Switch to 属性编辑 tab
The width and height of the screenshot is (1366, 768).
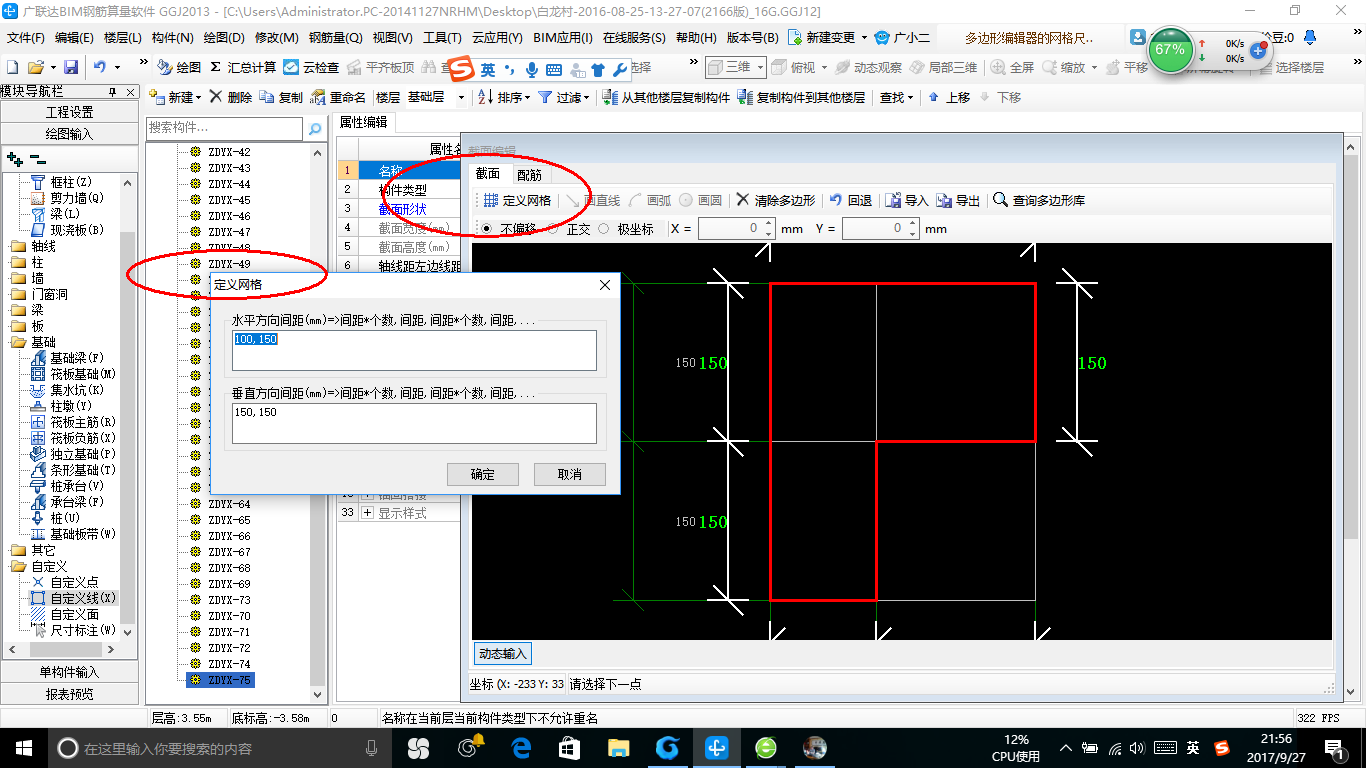tap(364, 122)
